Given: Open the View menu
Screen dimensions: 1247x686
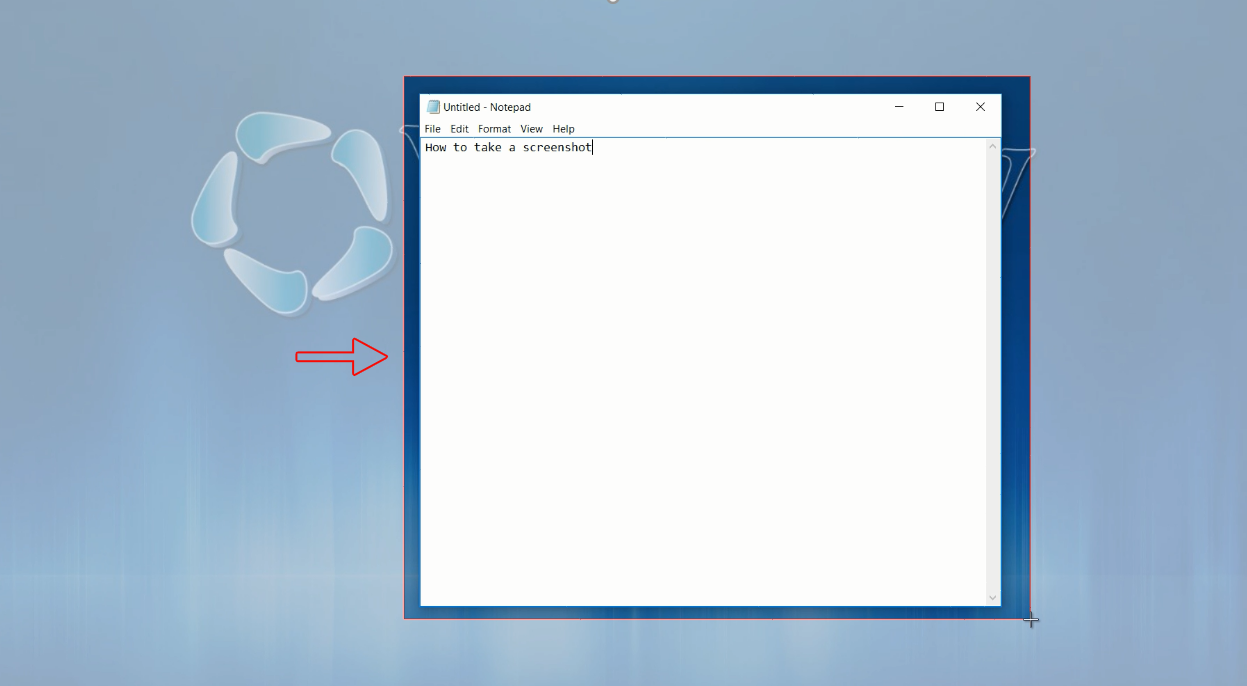Looking at the screenshot, I should (x=531, y=129).
